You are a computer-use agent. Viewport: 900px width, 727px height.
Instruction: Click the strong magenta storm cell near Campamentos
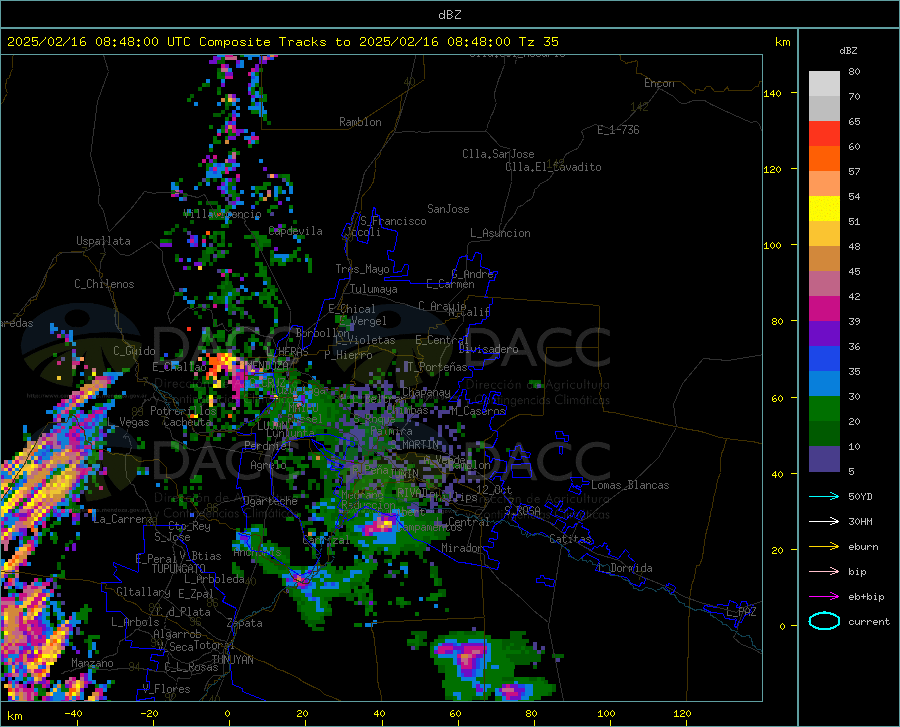(x=381, y=525)
